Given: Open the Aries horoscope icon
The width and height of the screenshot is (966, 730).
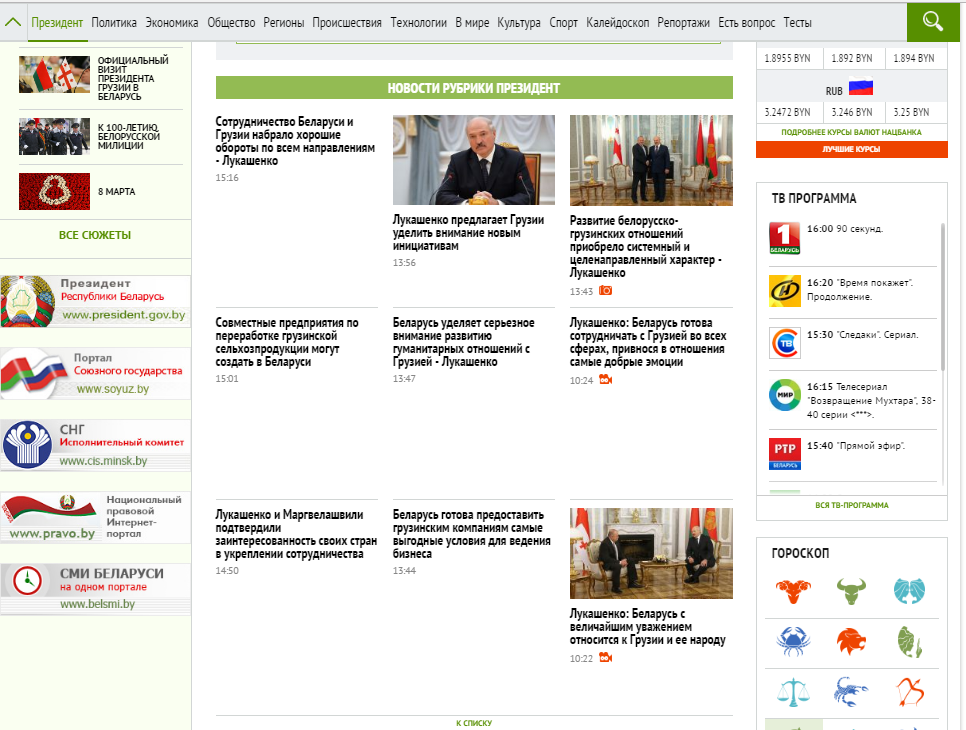Looking at the screenshot, I should pyautogui.click(x=793, y=591).
